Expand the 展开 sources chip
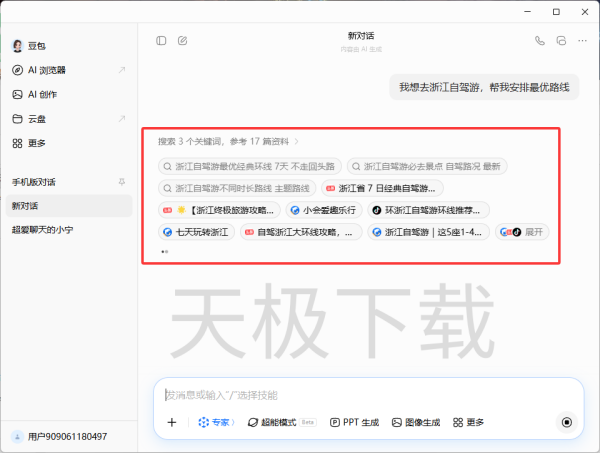Viewport: 600px width, 453px height. (x=521, y=232)
